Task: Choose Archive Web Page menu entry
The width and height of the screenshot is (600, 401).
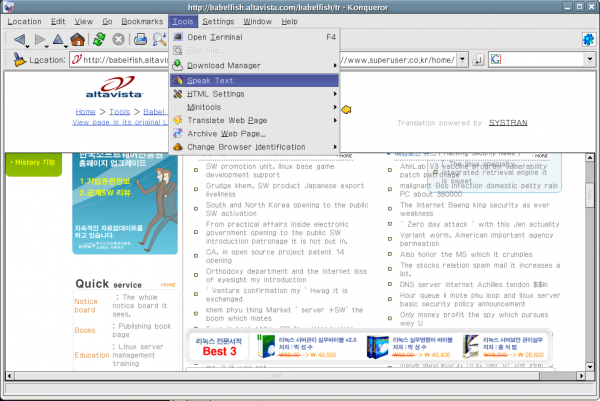Action: (x=254, y=134)
